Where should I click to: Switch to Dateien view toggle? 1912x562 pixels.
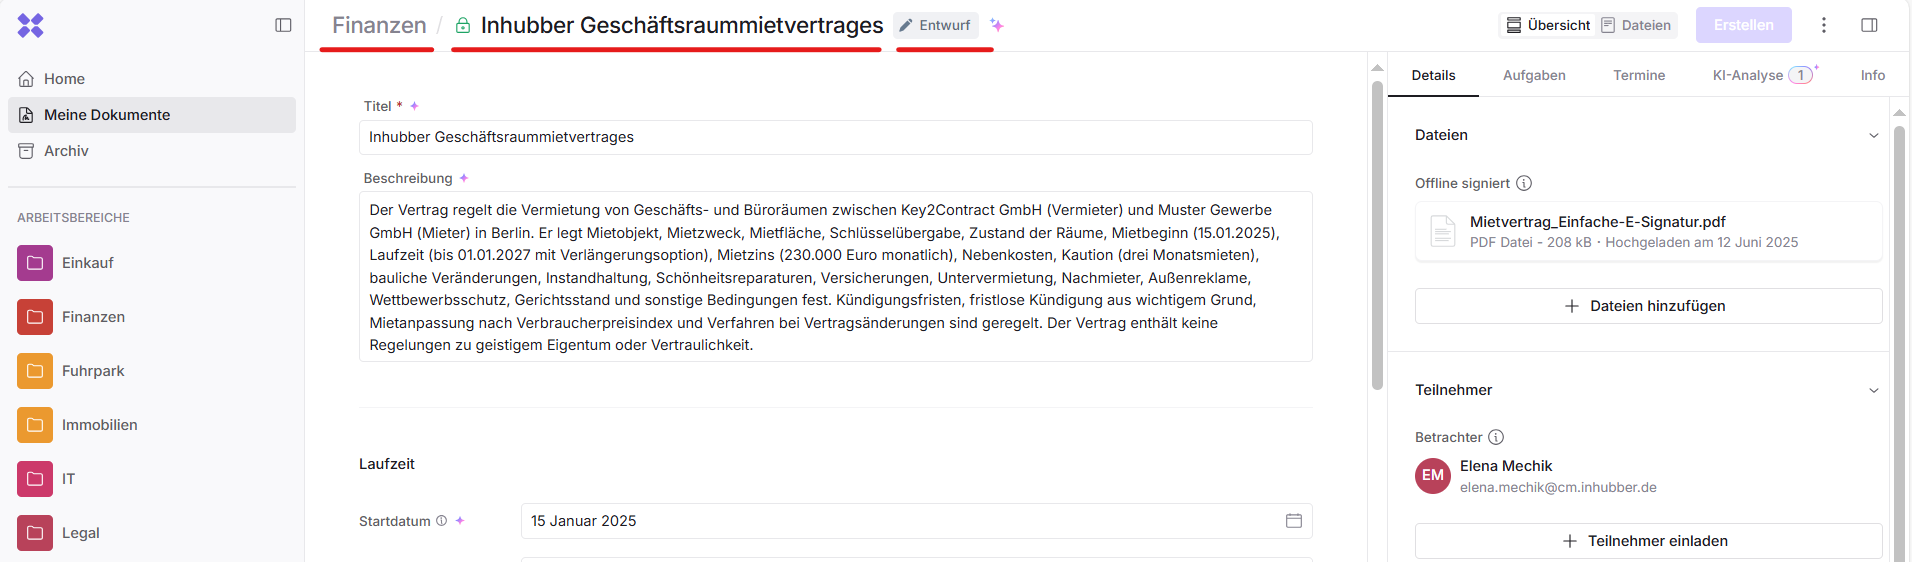click(1636, 25)
